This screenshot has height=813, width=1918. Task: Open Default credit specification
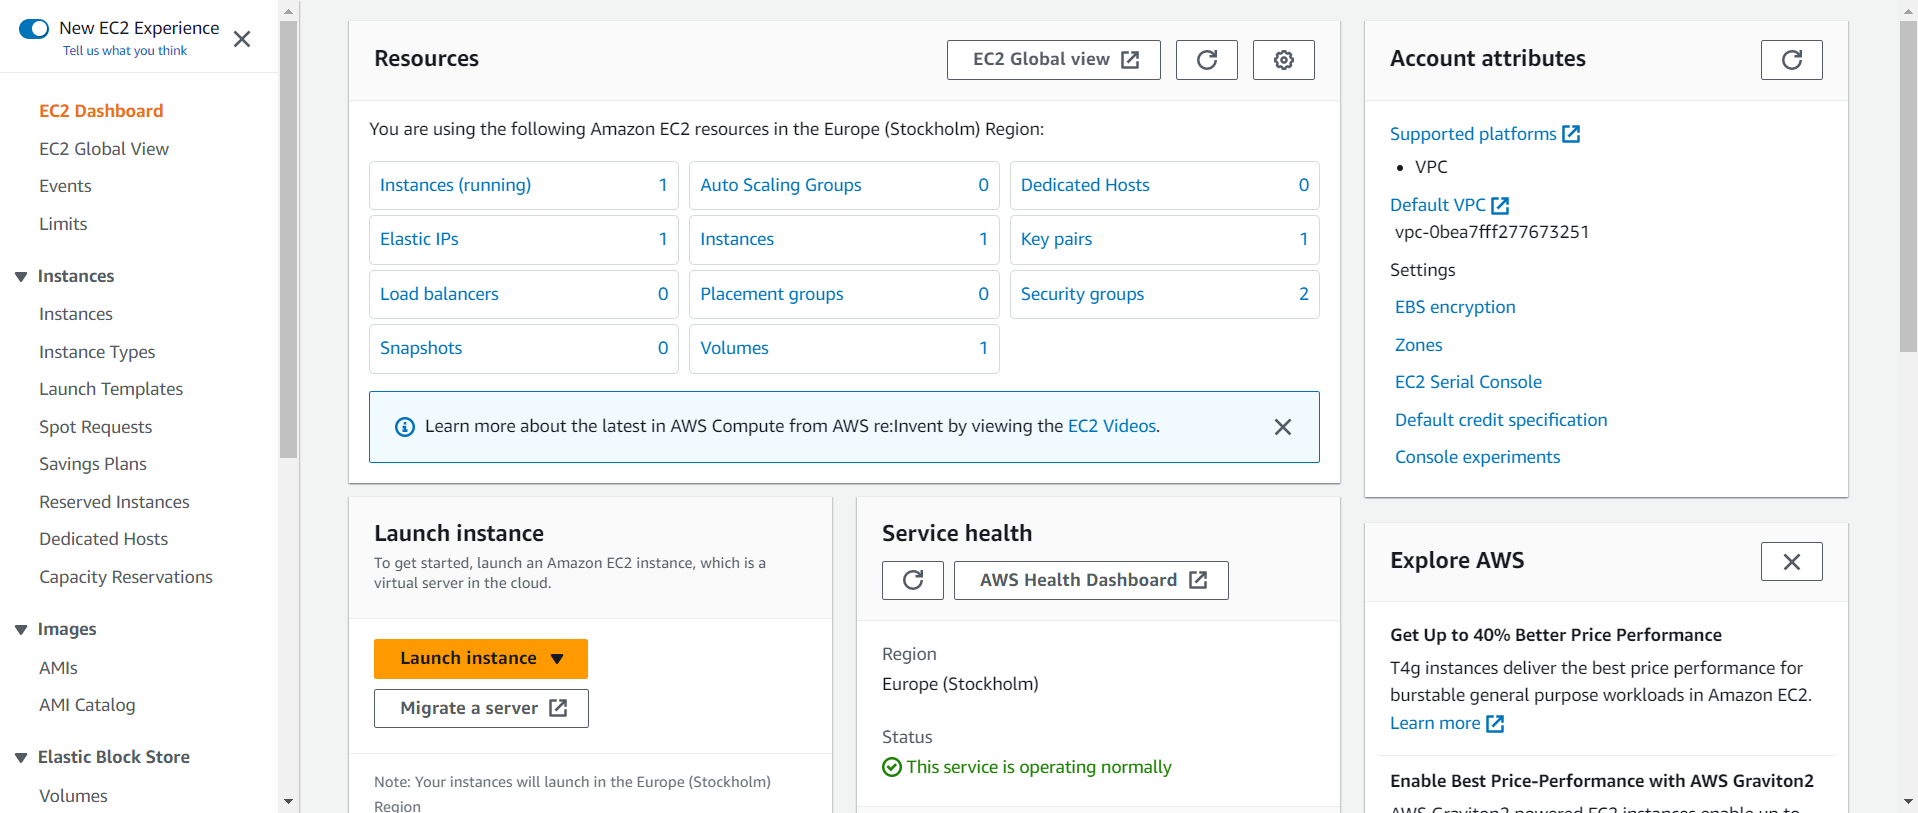1501,420
